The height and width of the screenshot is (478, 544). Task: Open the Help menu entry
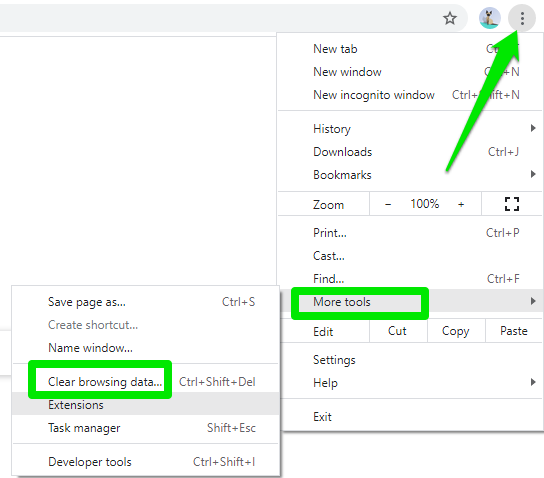point(410,383)
